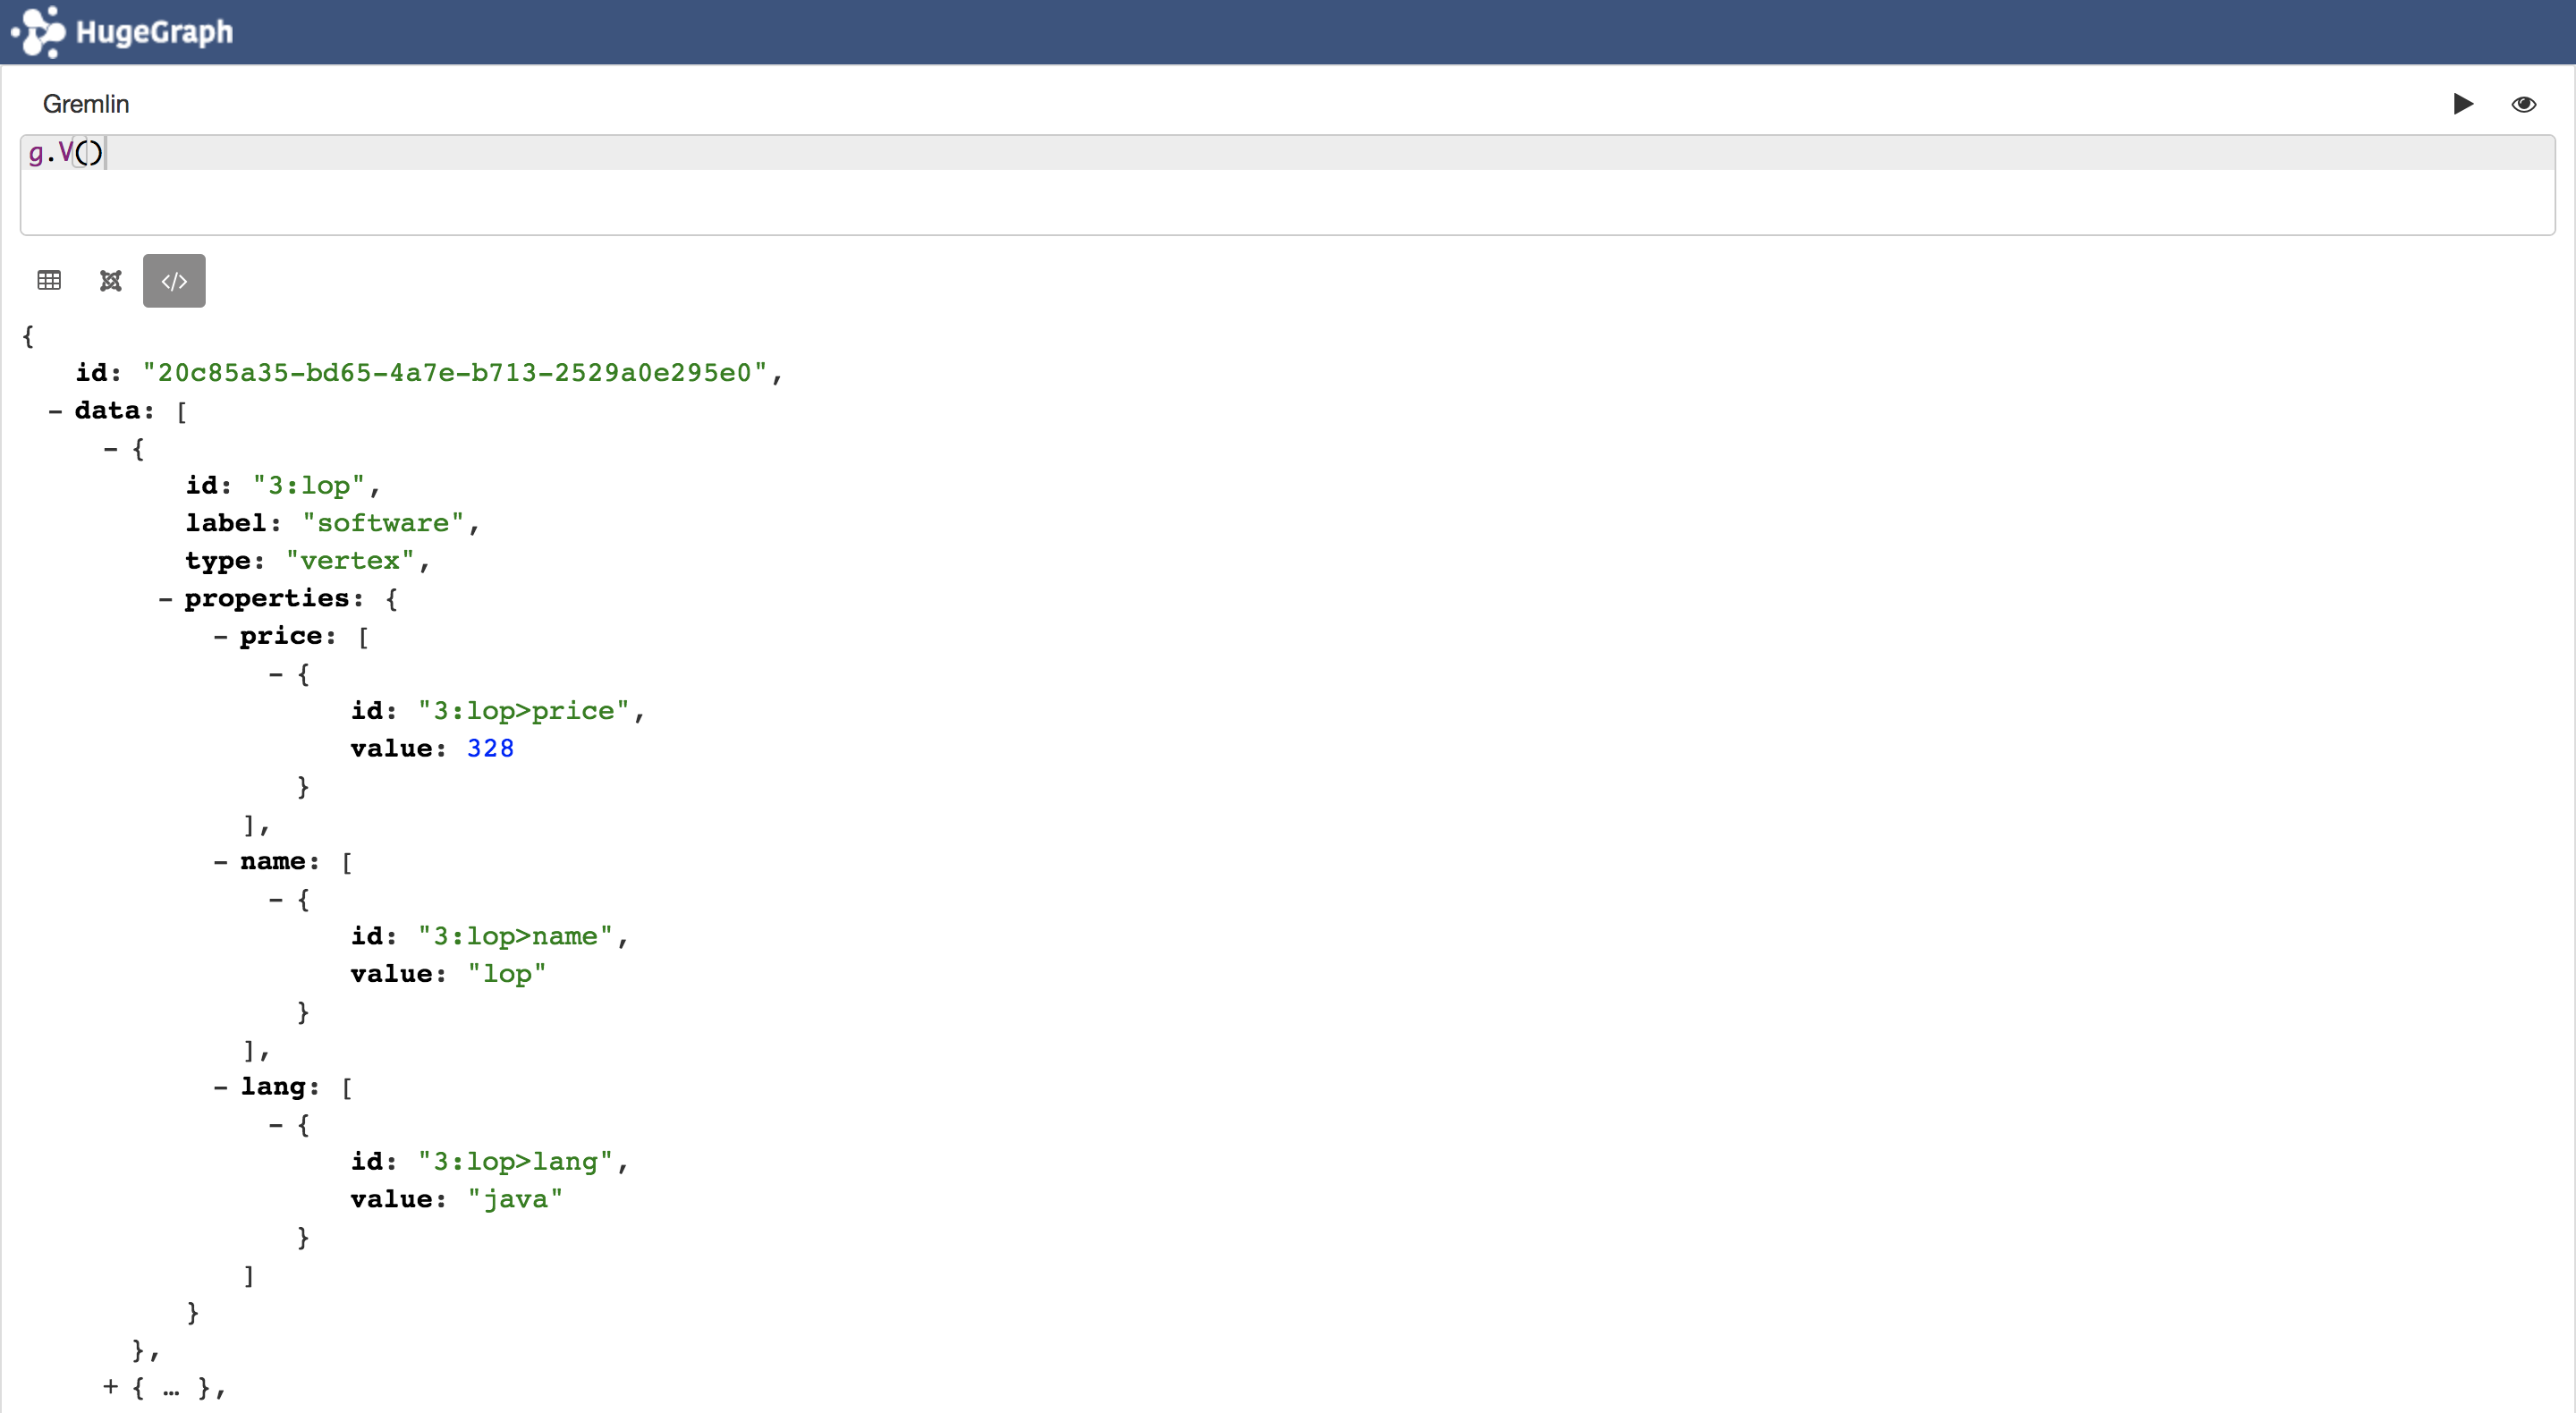The image size is (2576, 1413).
Task: Collapse the object inside price array
Action: point(275,675)
